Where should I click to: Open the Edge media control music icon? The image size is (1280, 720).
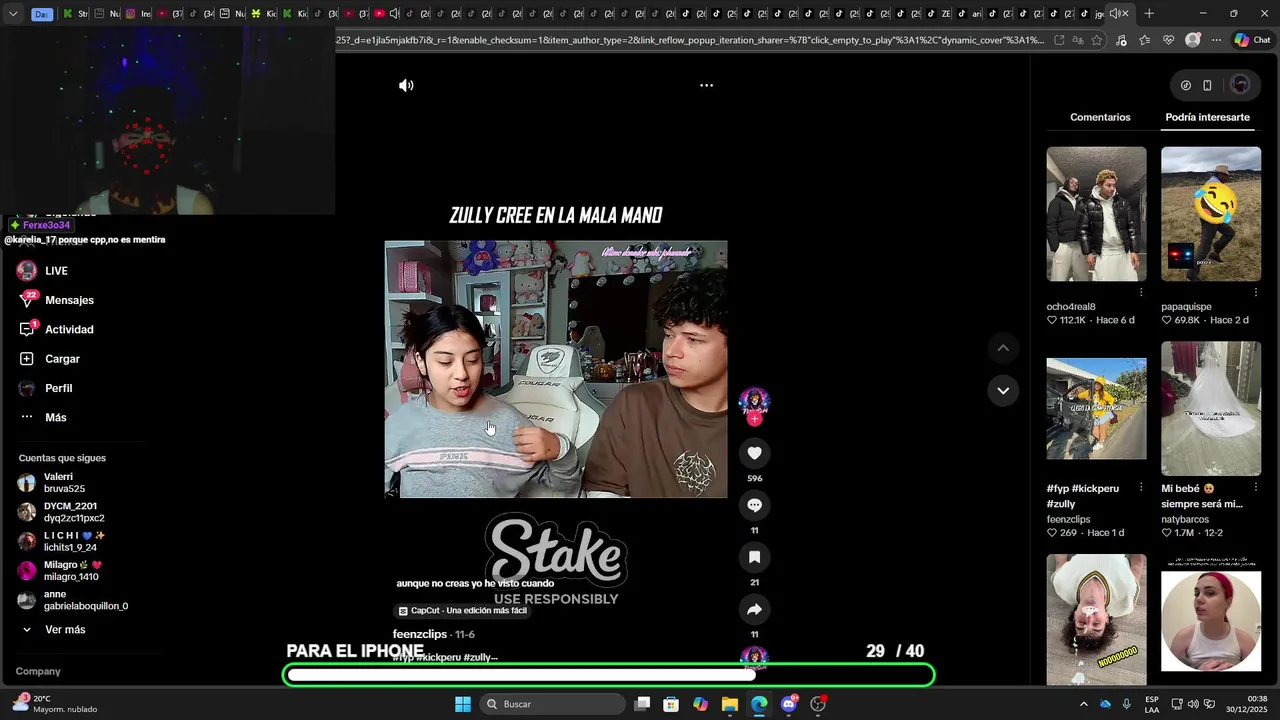pos(1120,40)
